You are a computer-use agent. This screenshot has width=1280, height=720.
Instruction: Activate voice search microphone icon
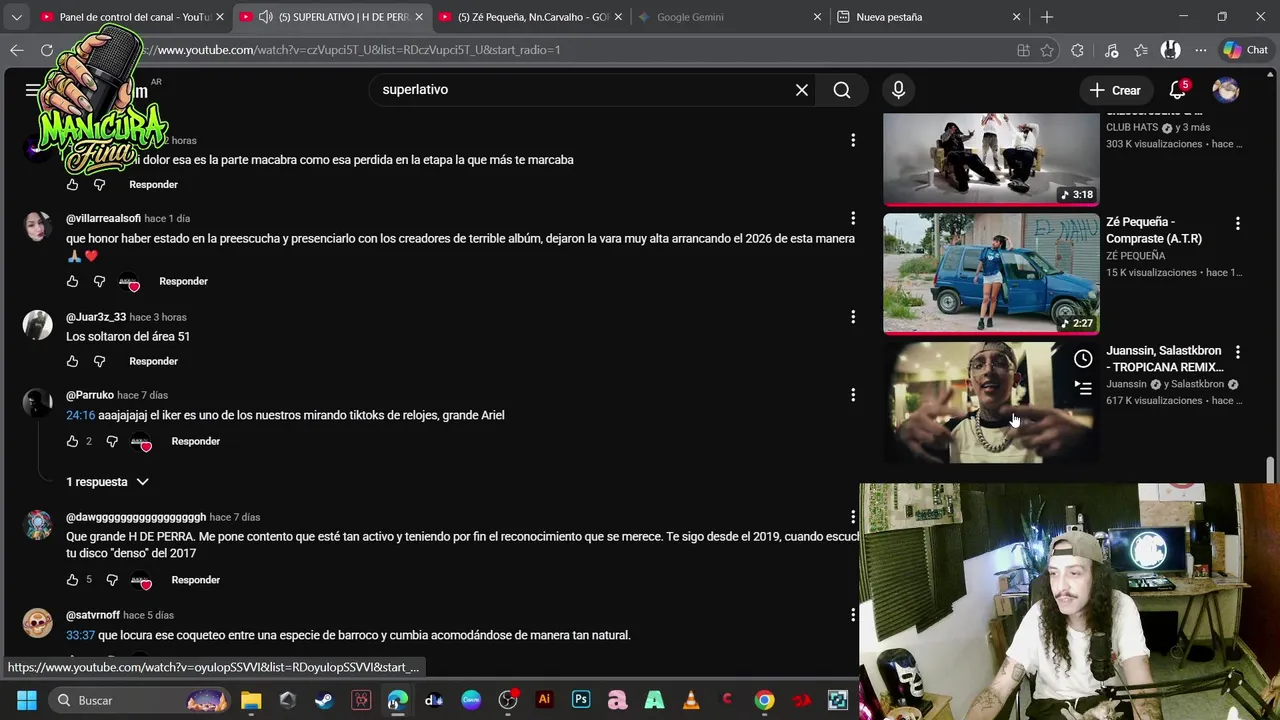(898, 90)
